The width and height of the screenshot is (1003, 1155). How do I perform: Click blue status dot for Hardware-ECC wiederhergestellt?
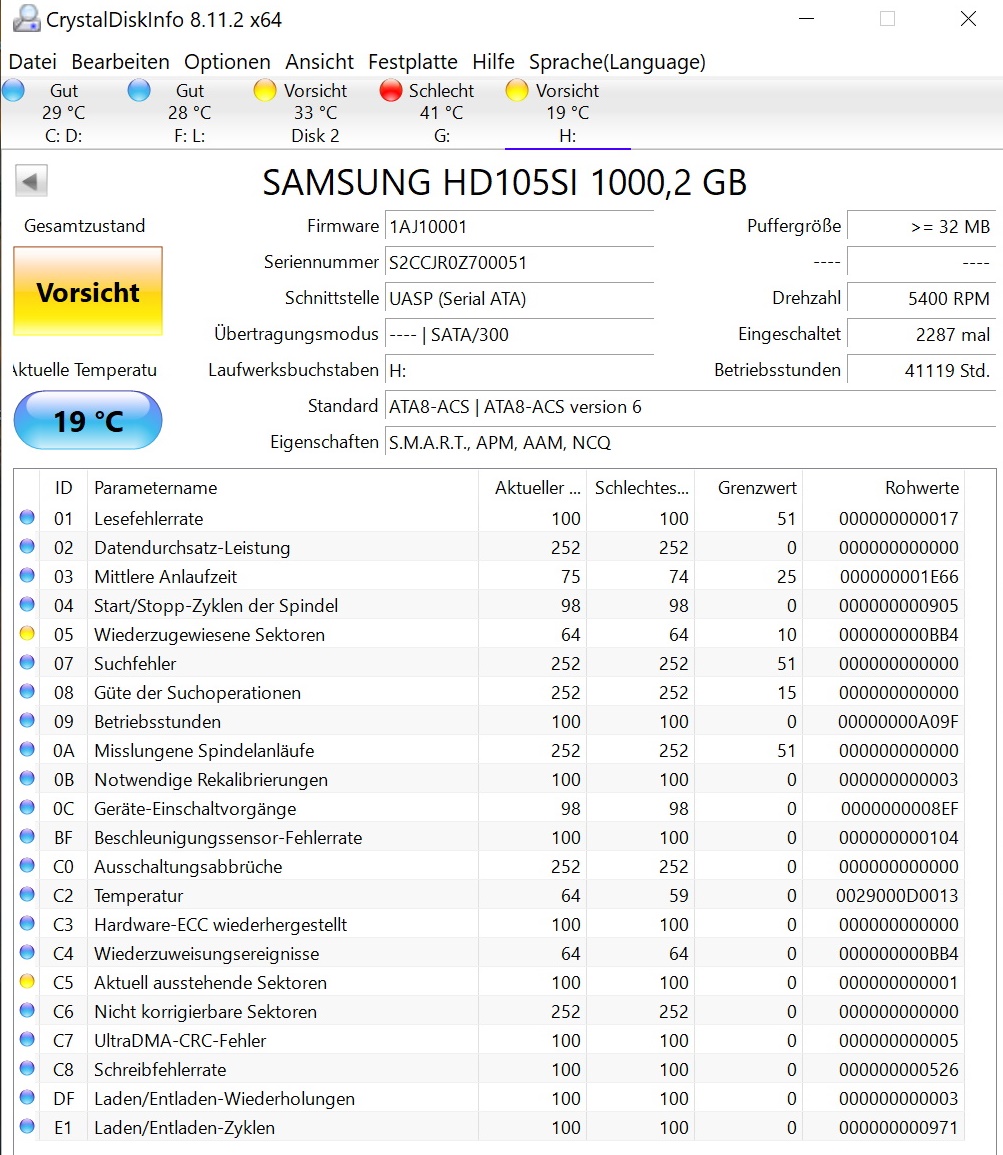[27, 924]
